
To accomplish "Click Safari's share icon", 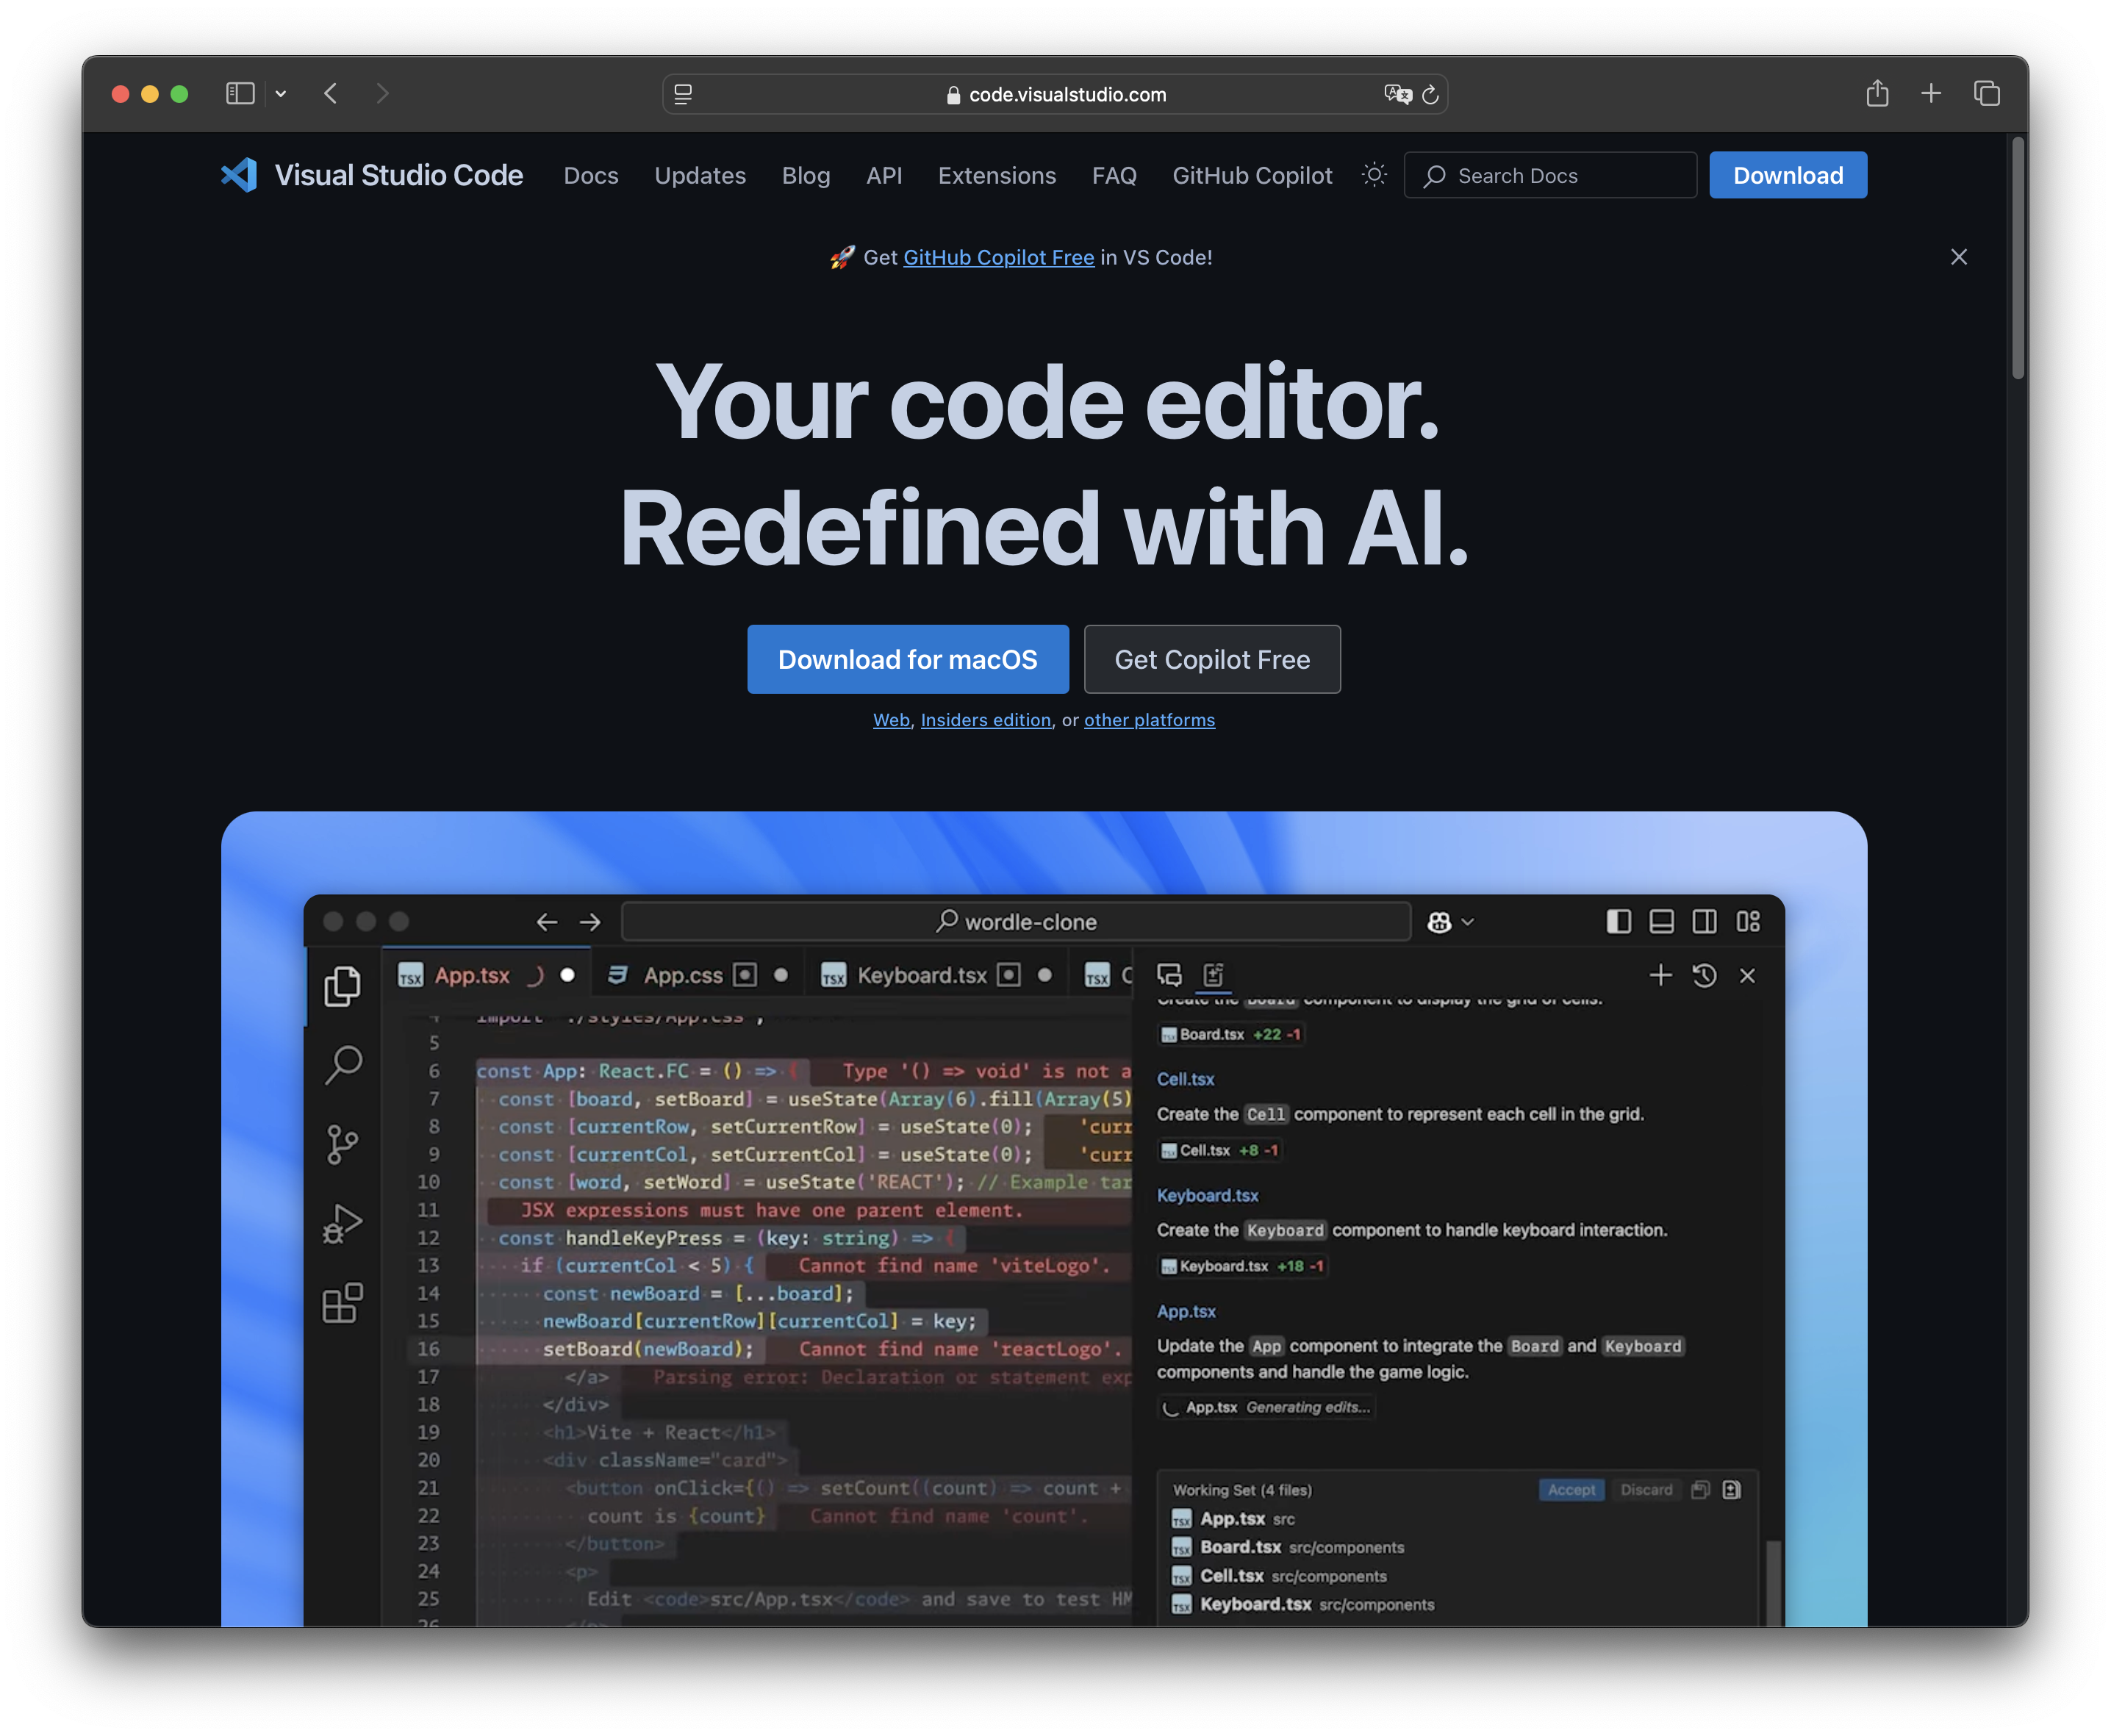I will point(1877,94).
